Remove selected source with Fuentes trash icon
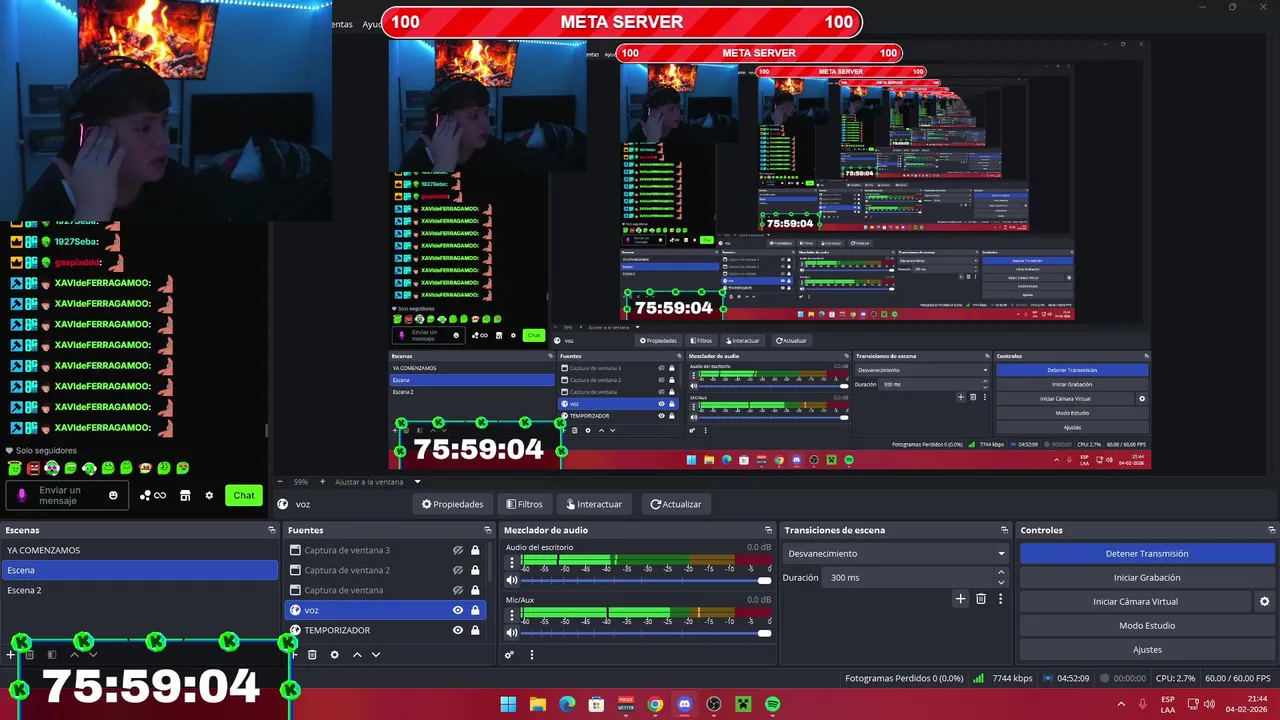This screenshot has width=1280, height=720. 312,655
